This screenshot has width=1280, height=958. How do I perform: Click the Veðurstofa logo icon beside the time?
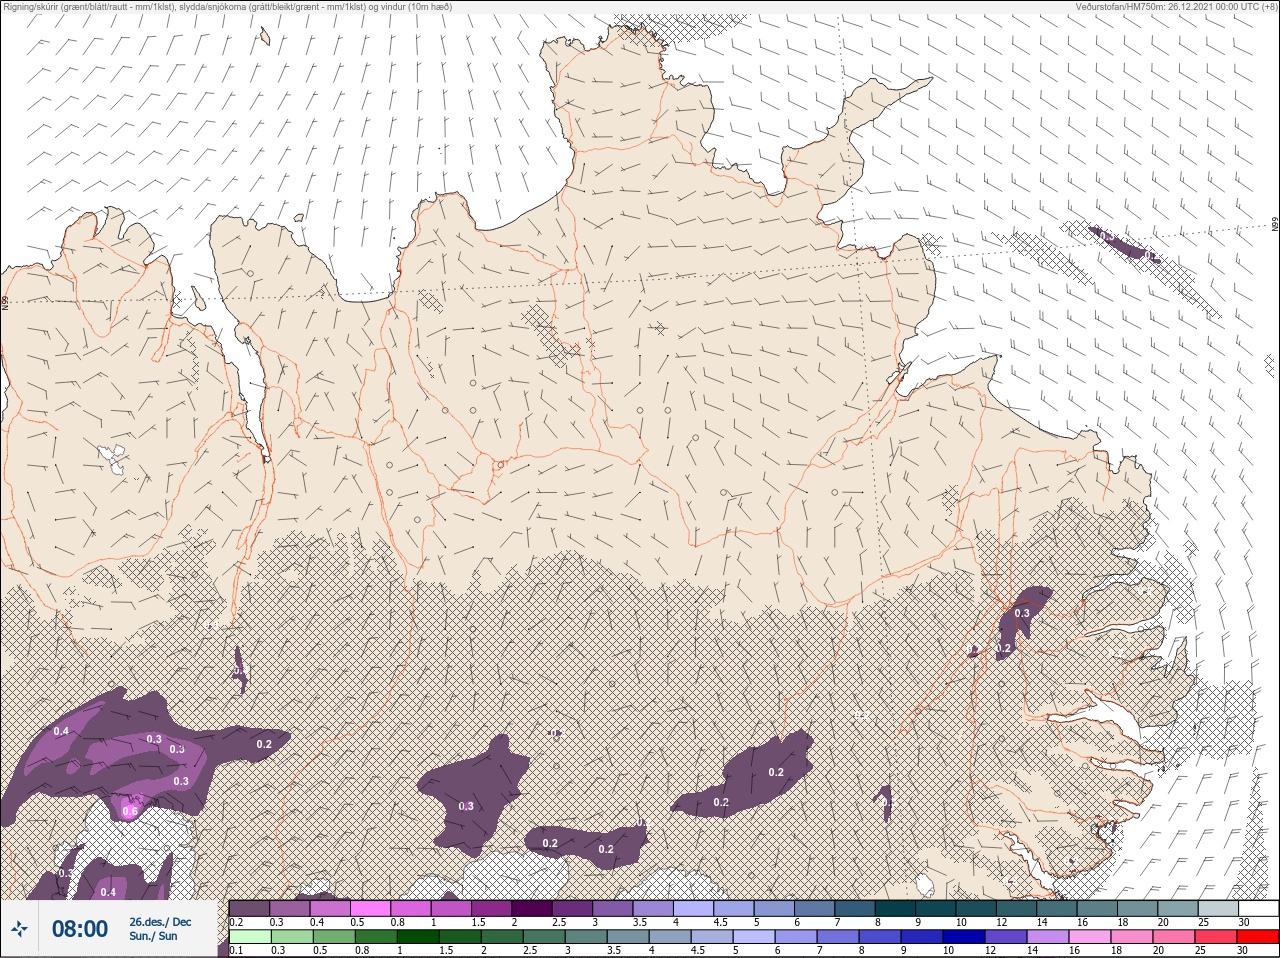[x=19, y=929]
